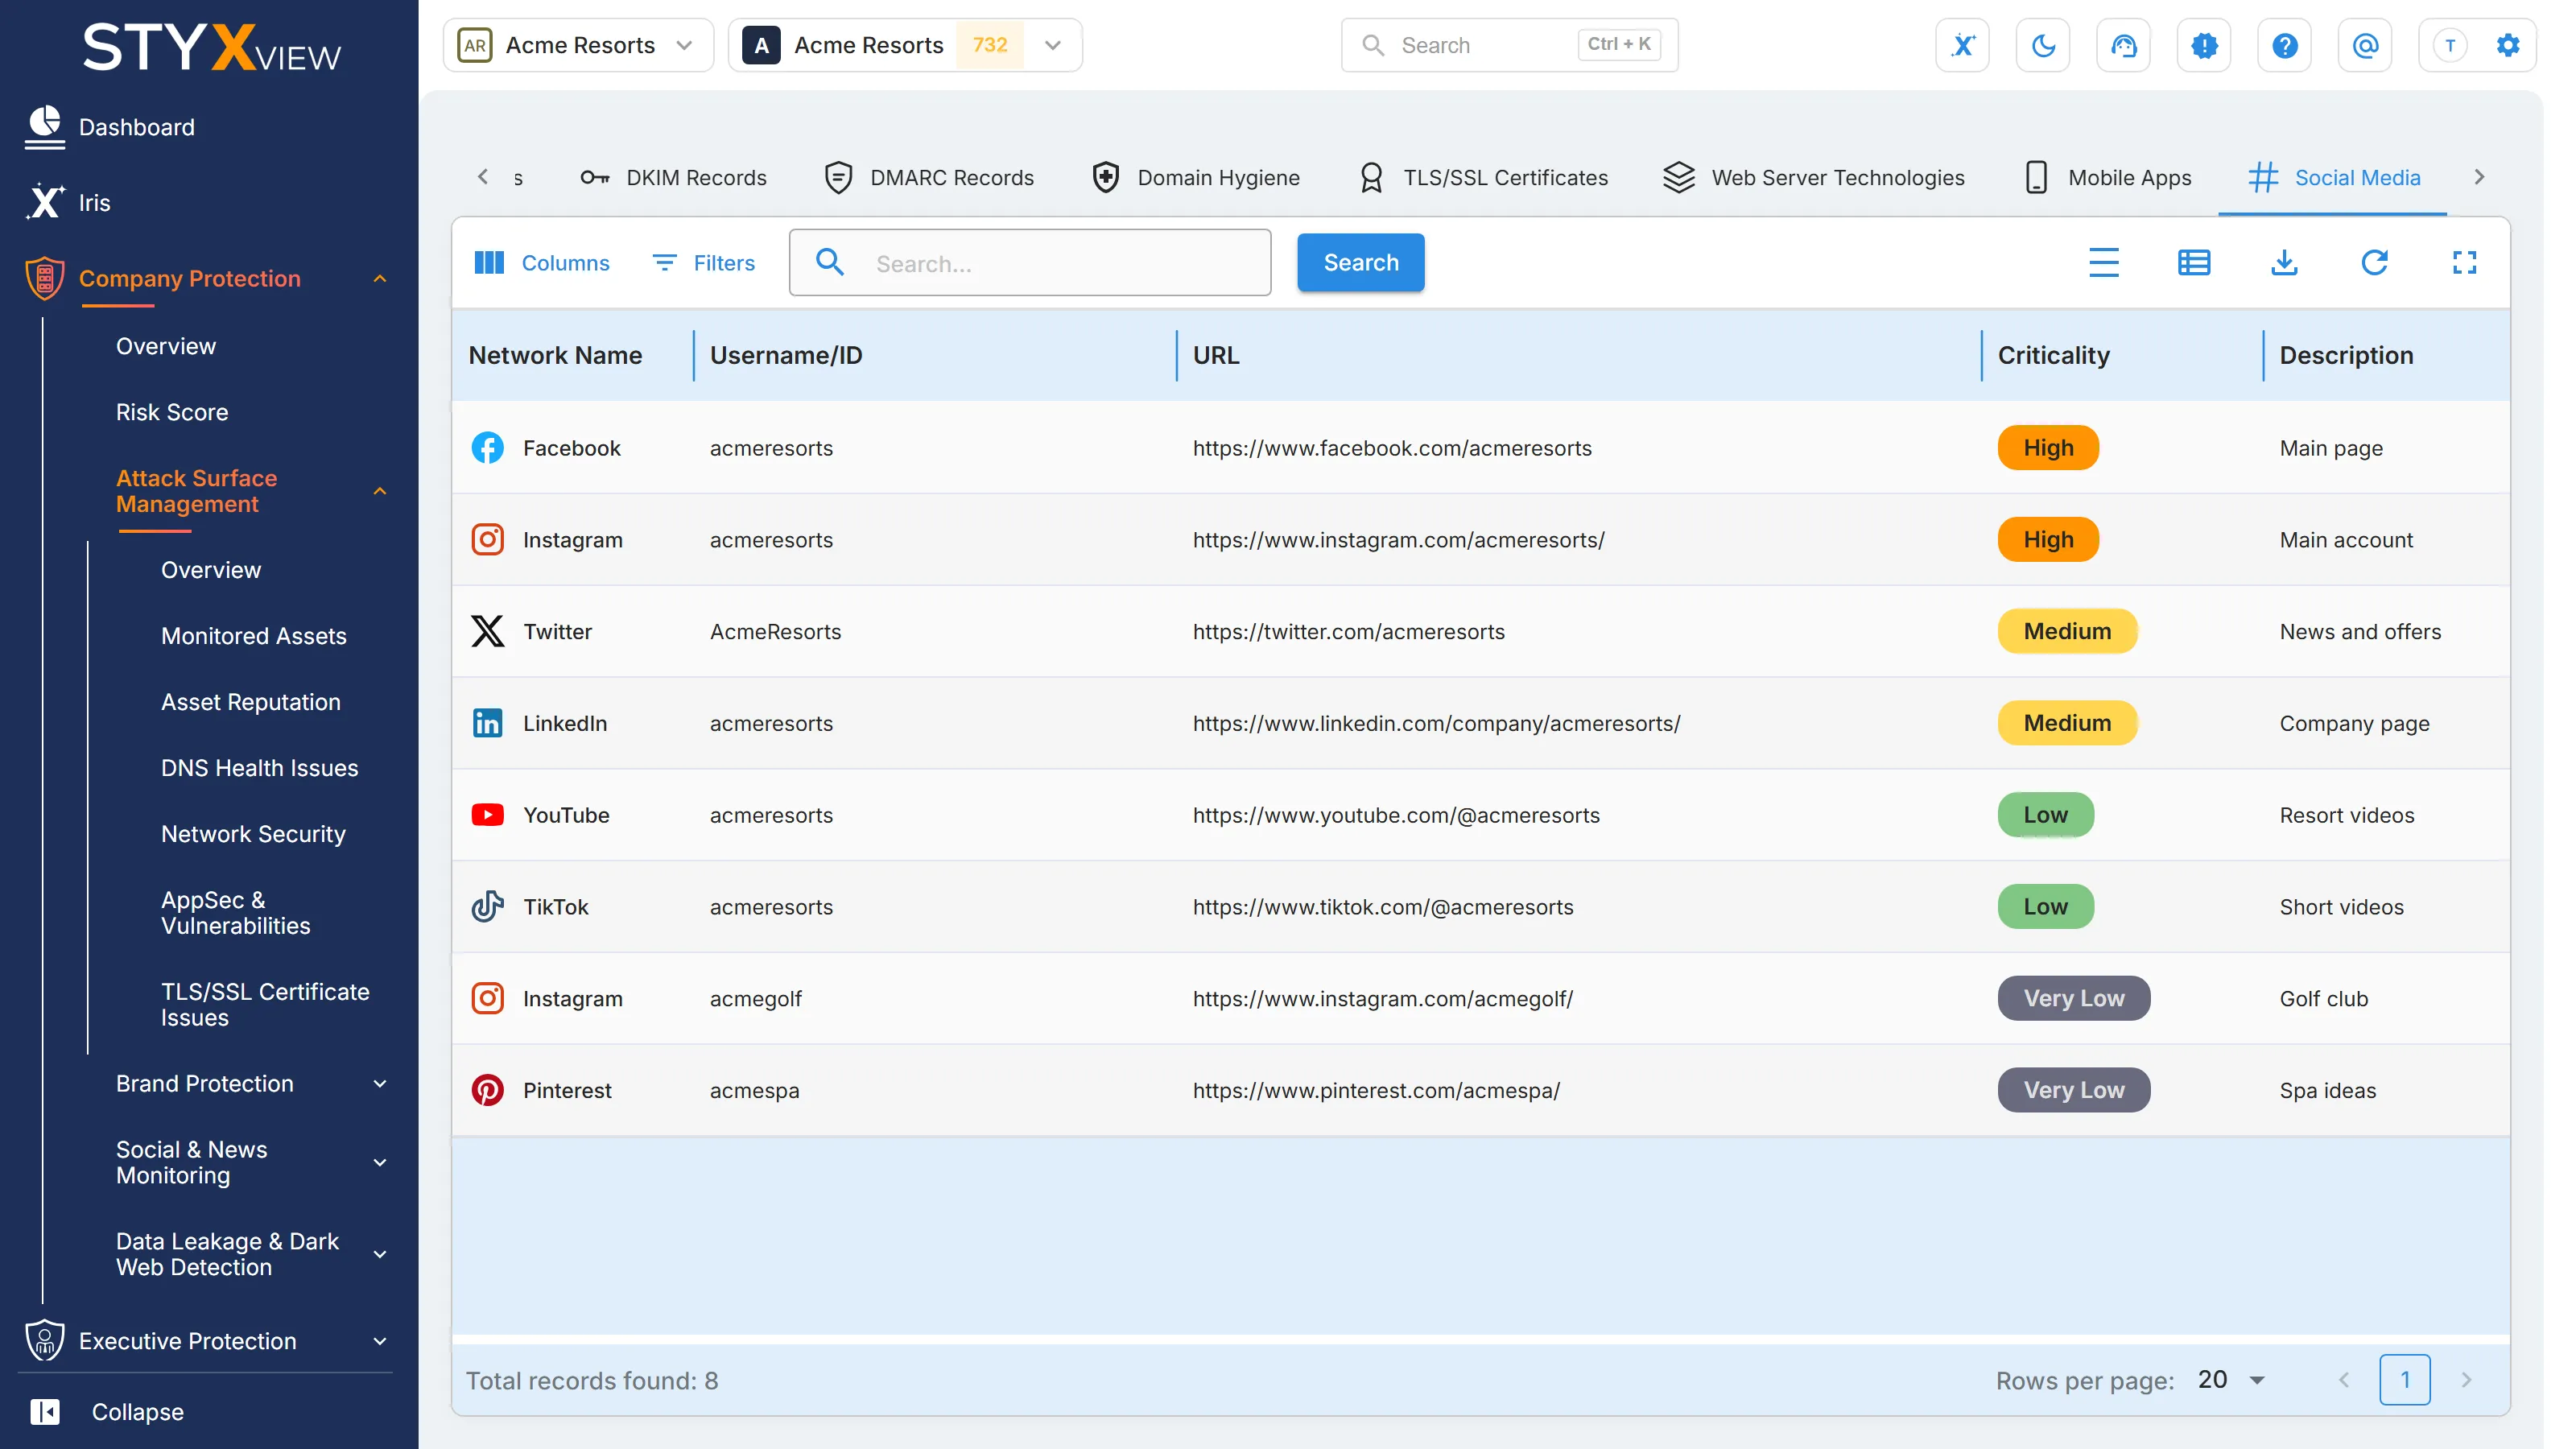The height and width of the screenshot is (1449, 2576).
Task: Expand the Brand Protection menu
Action: click(251, 1083)
